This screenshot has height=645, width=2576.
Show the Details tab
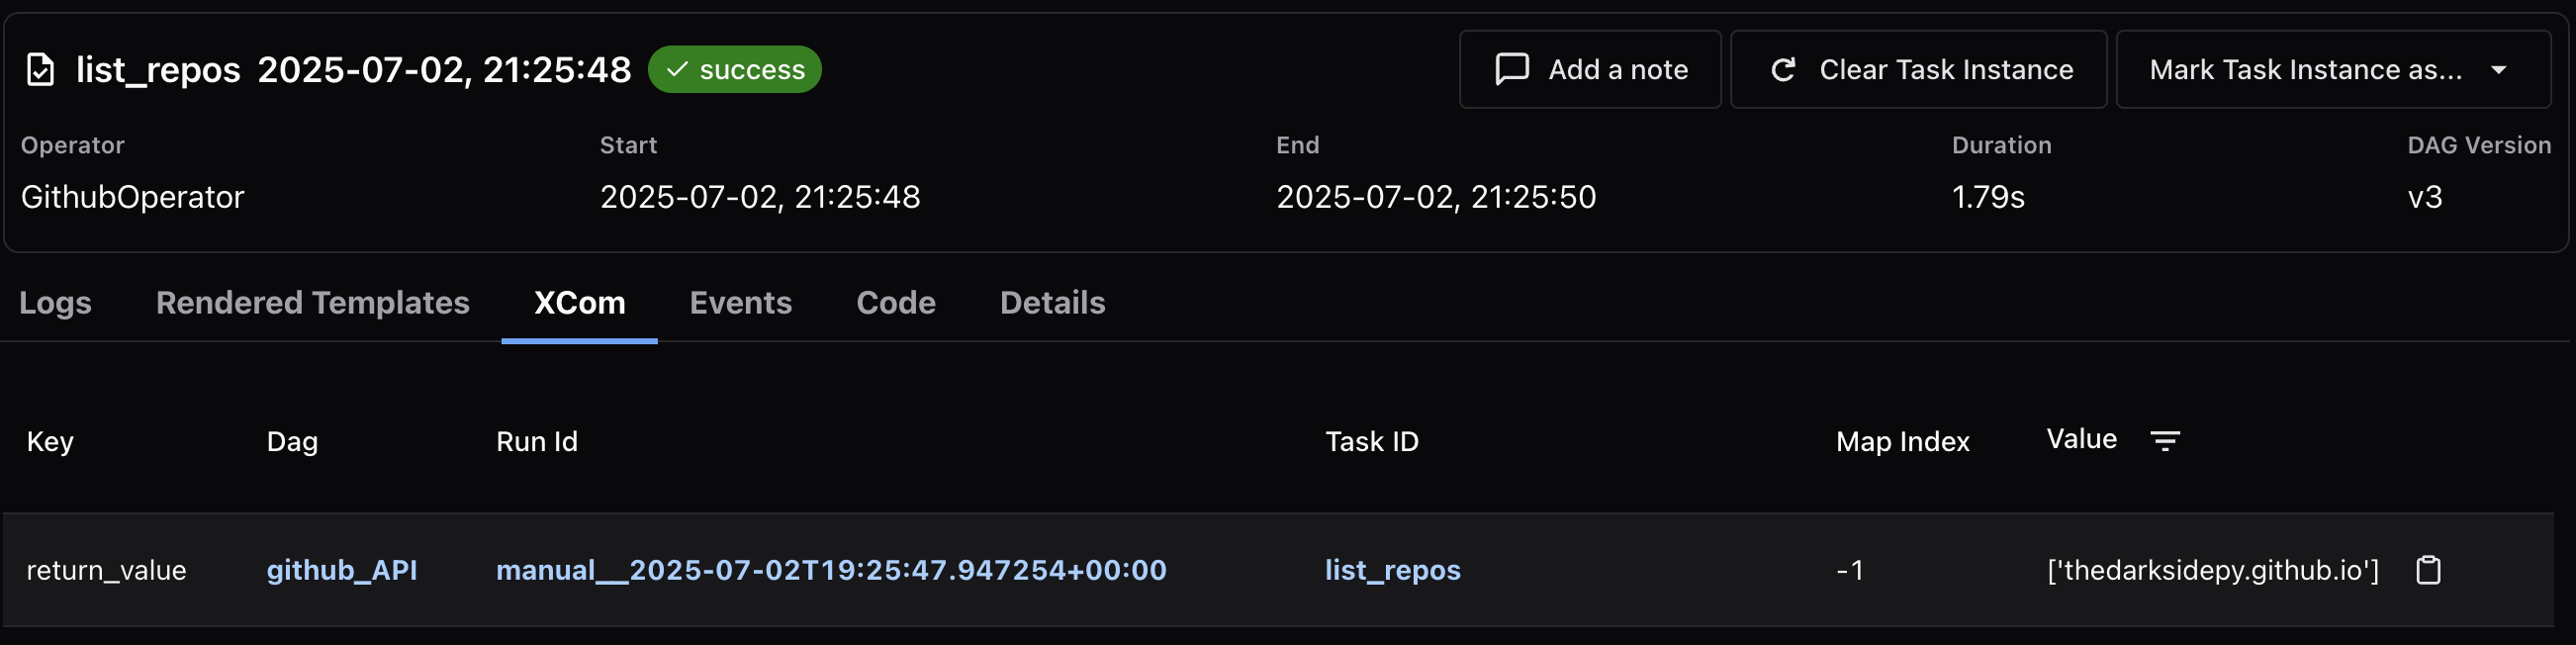pyautogui.click(x=1052, y=303)
